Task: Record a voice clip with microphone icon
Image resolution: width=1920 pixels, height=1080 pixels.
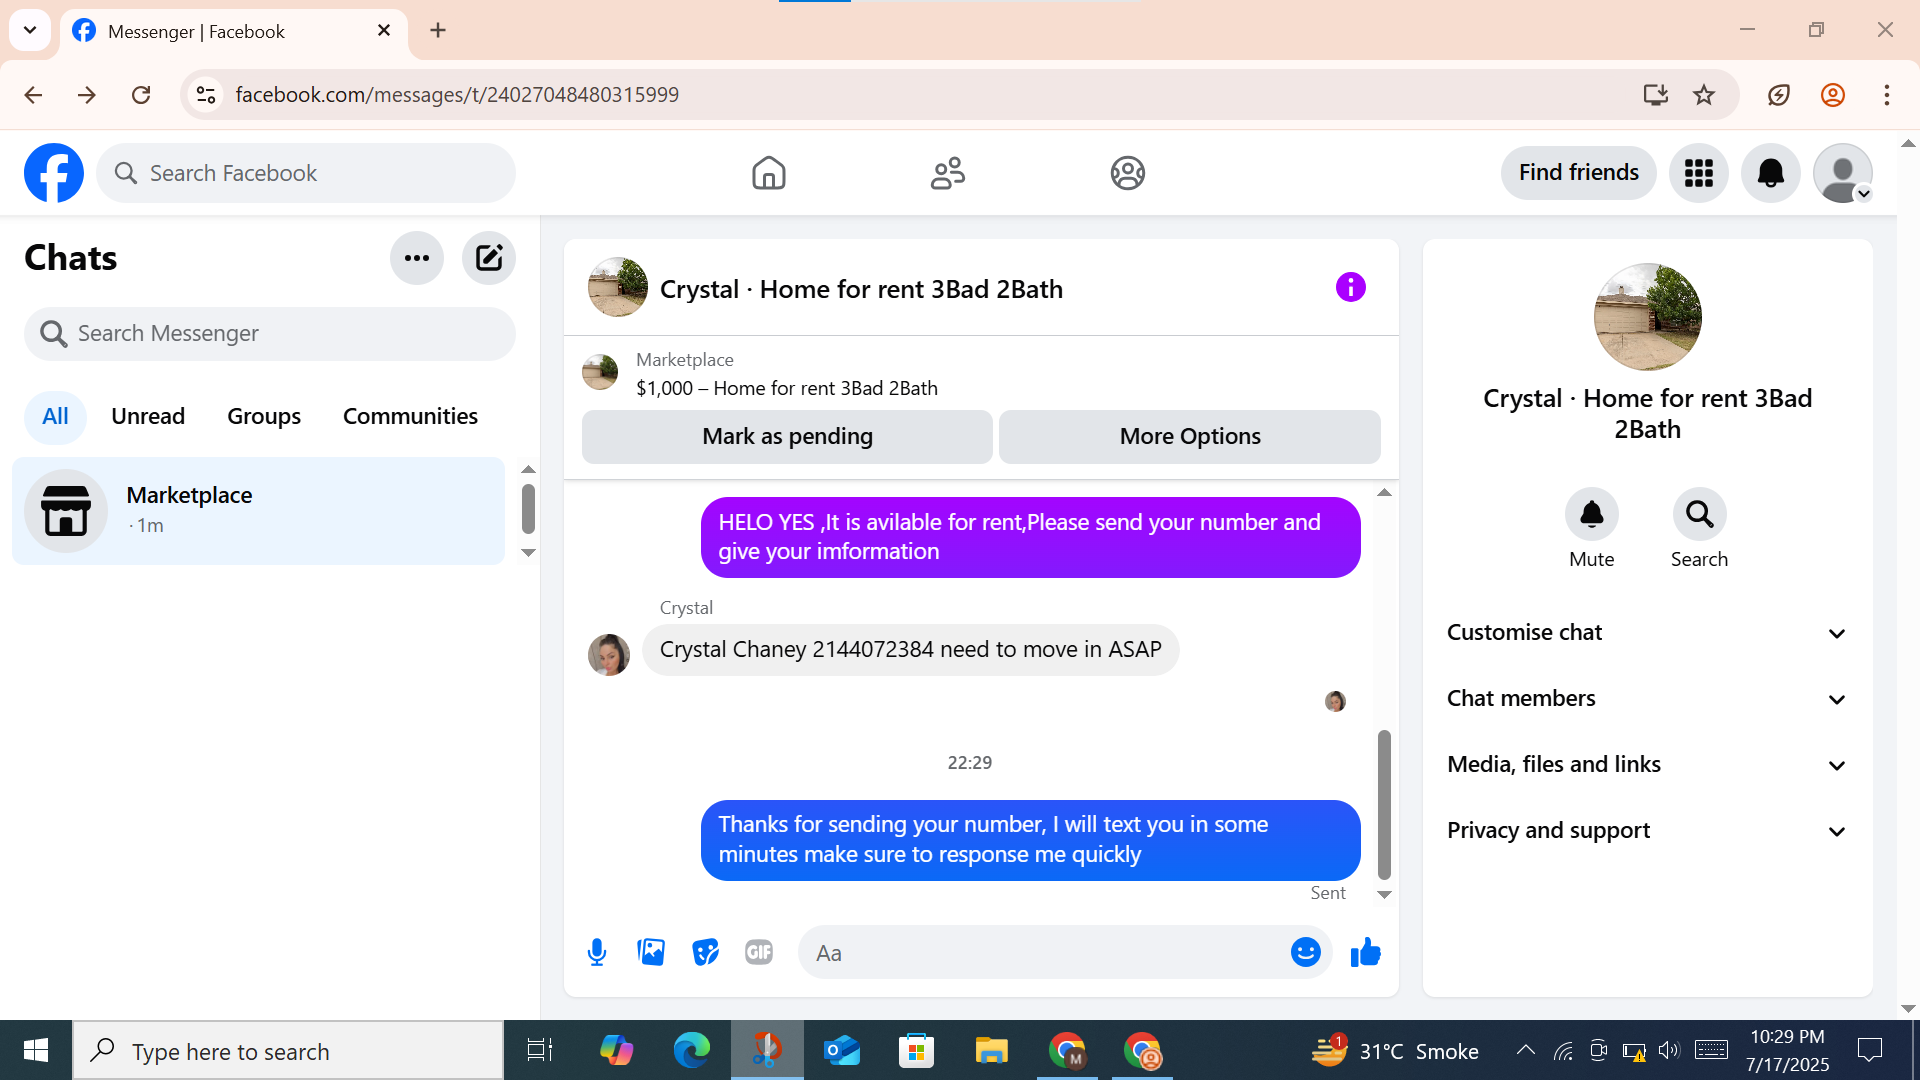Action: click(597, 952)
